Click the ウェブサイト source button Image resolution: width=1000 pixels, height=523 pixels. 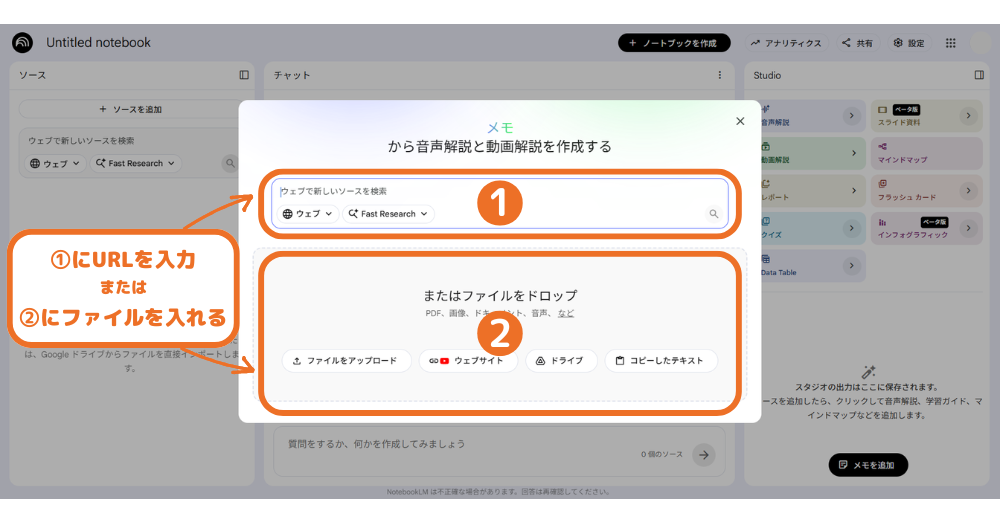[x=467, y=360]
